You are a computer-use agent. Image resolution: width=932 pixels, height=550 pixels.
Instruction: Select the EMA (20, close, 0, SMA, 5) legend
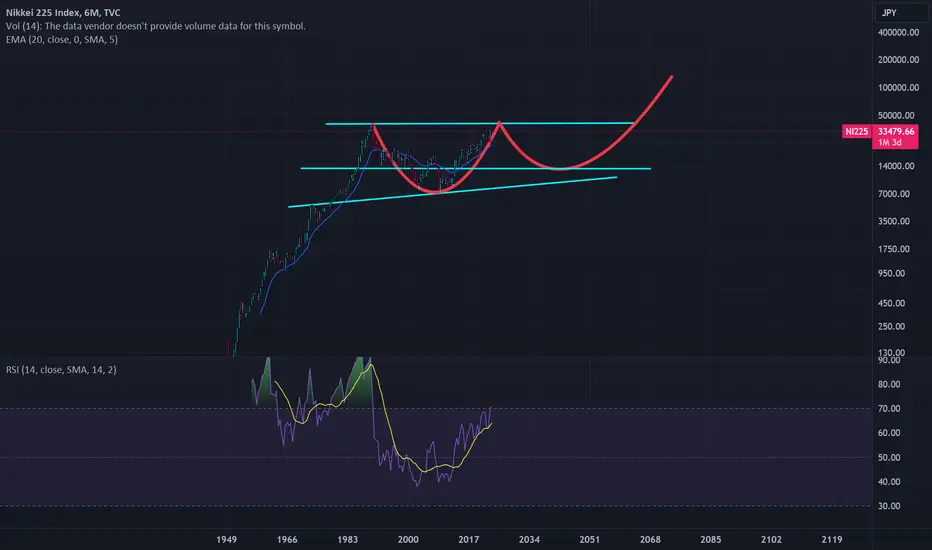(x=62, y=40)
